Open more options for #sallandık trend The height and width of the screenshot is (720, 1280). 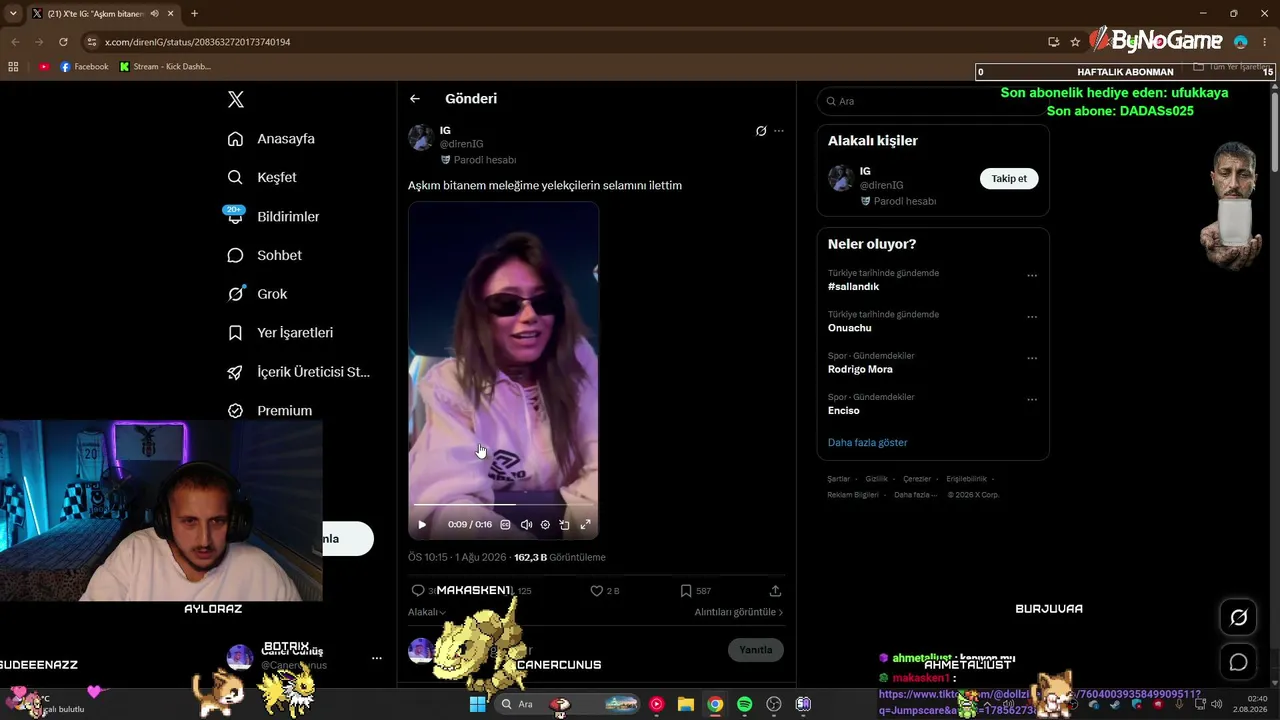pos(1032,276)
